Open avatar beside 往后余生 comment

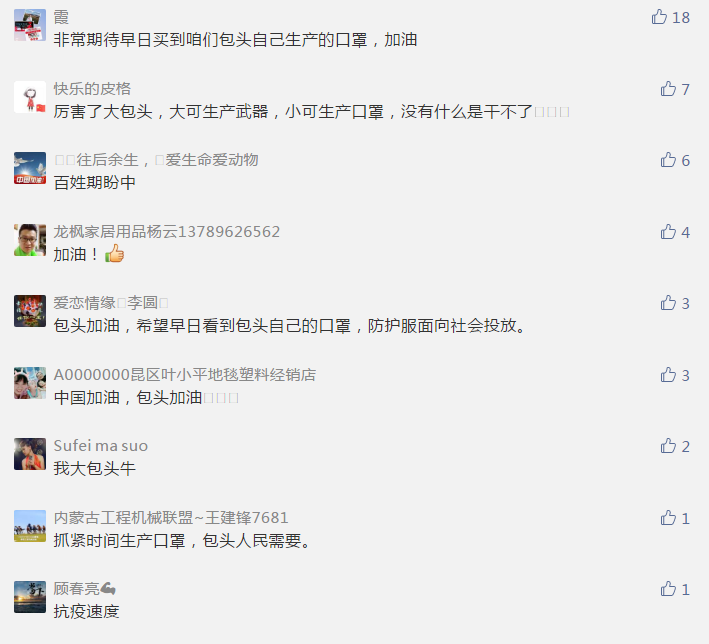[x=30, y=168]
